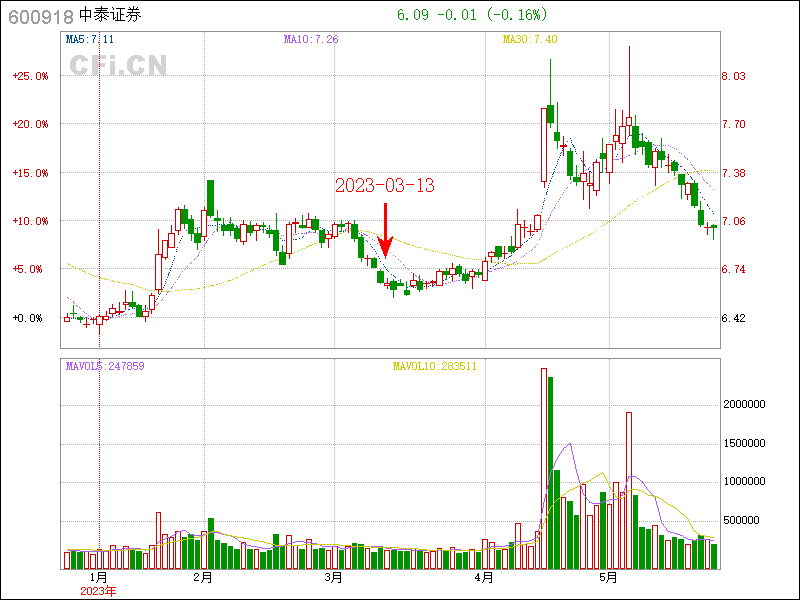Click the 2000000 volume axis label
This screenshot has width=800, height=600.
pos(744,405)
